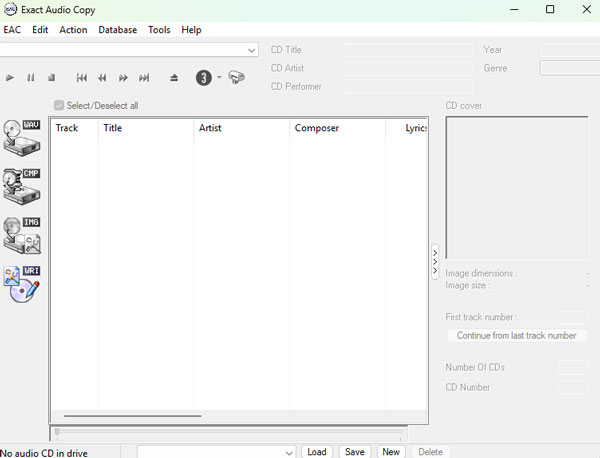Minimize the Exact Audio Copy window
The height and width of the screenshot is (458, 600).
pyautogui.click(x=514, y=10)
